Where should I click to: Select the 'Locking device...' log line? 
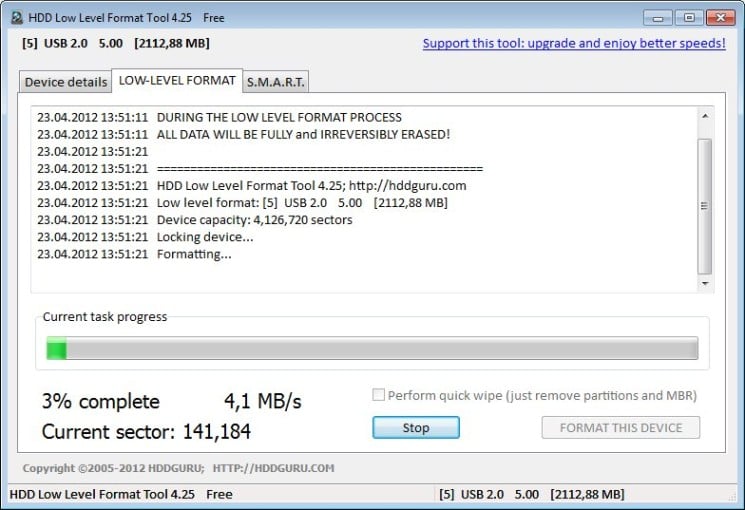(145, 237)
